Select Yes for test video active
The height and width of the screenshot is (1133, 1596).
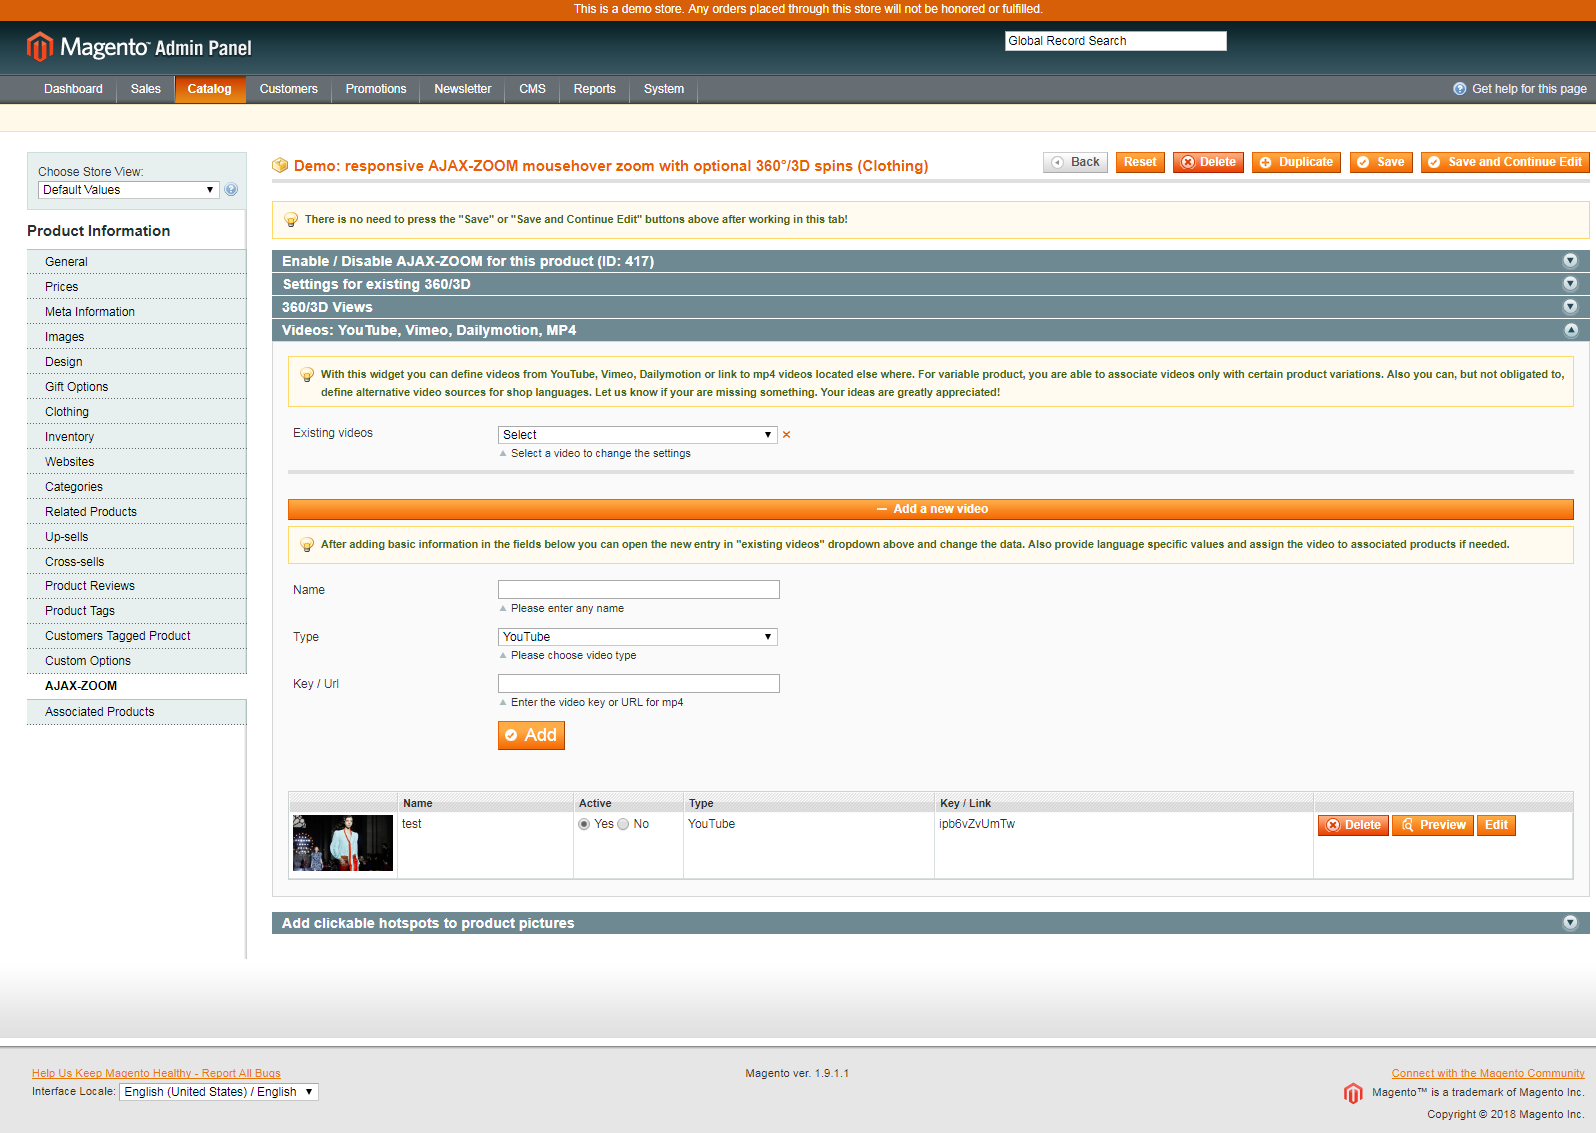point(584,825)
